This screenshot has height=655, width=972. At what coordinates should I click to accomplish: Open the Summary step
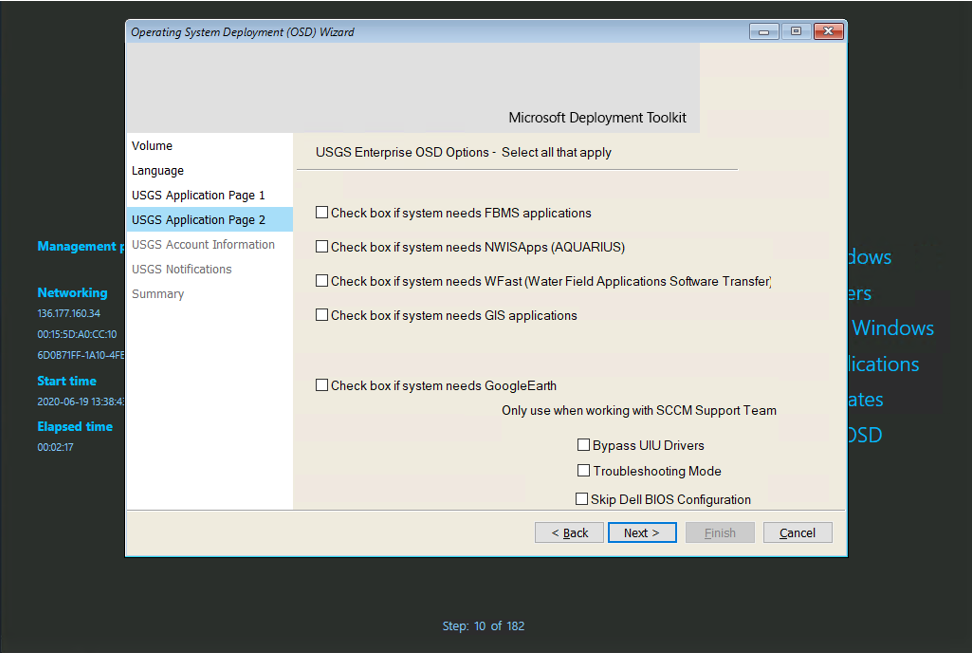pyautogui.click(x=210, y=294)
